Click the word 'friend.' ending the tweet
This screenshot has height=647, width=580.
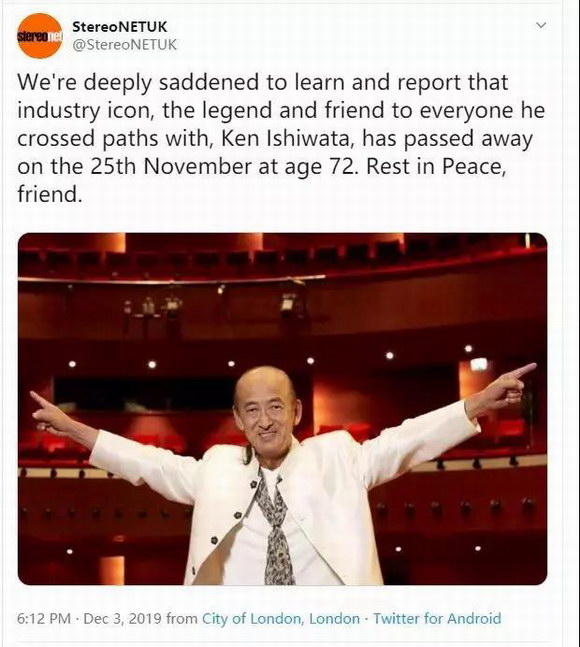tap(50, 194)
